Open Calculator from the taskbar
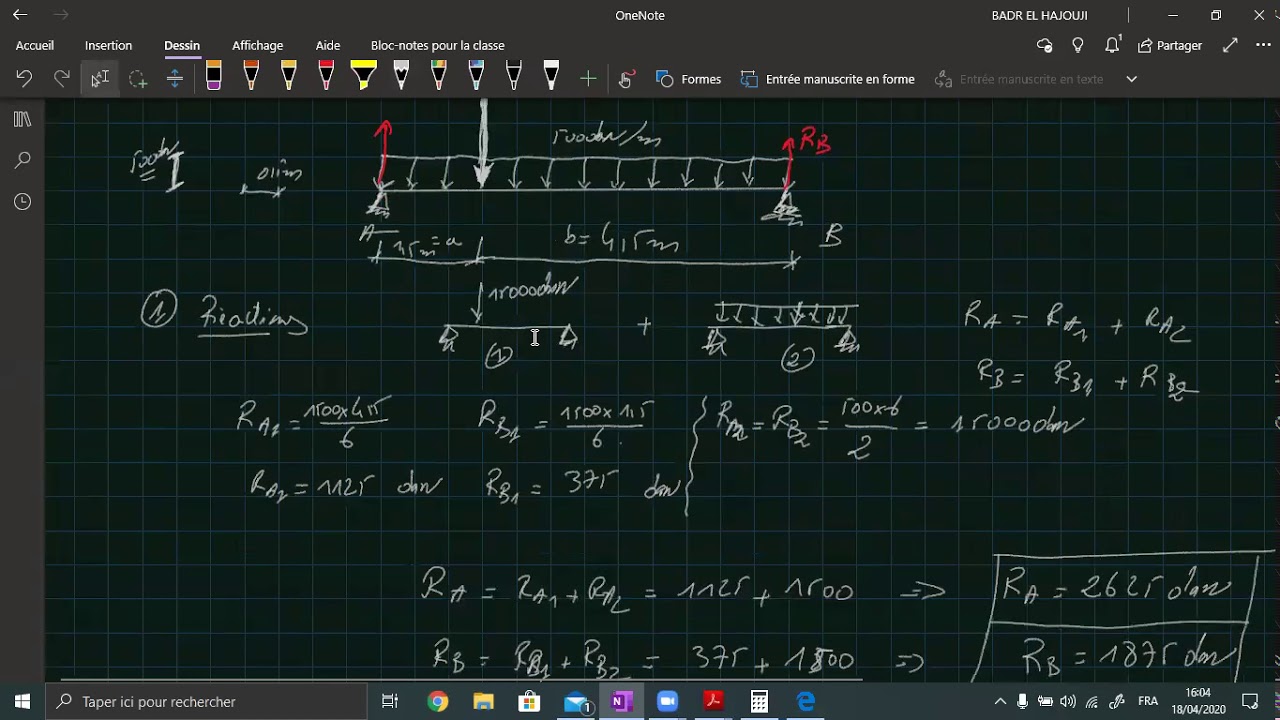This screenshot has width=1280, height=720. pyautogui.click(x=759, y=702)
